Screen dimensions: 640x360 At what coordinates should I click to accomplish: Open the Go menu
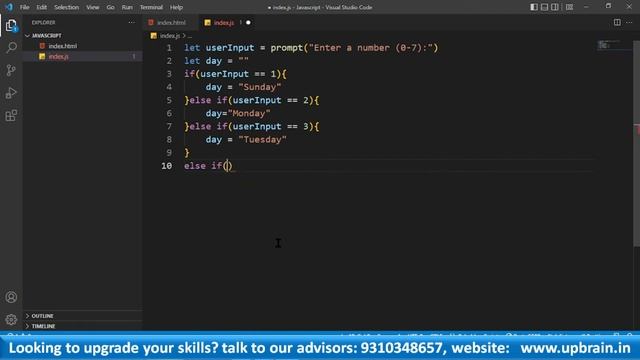click(x=110, y=7)
